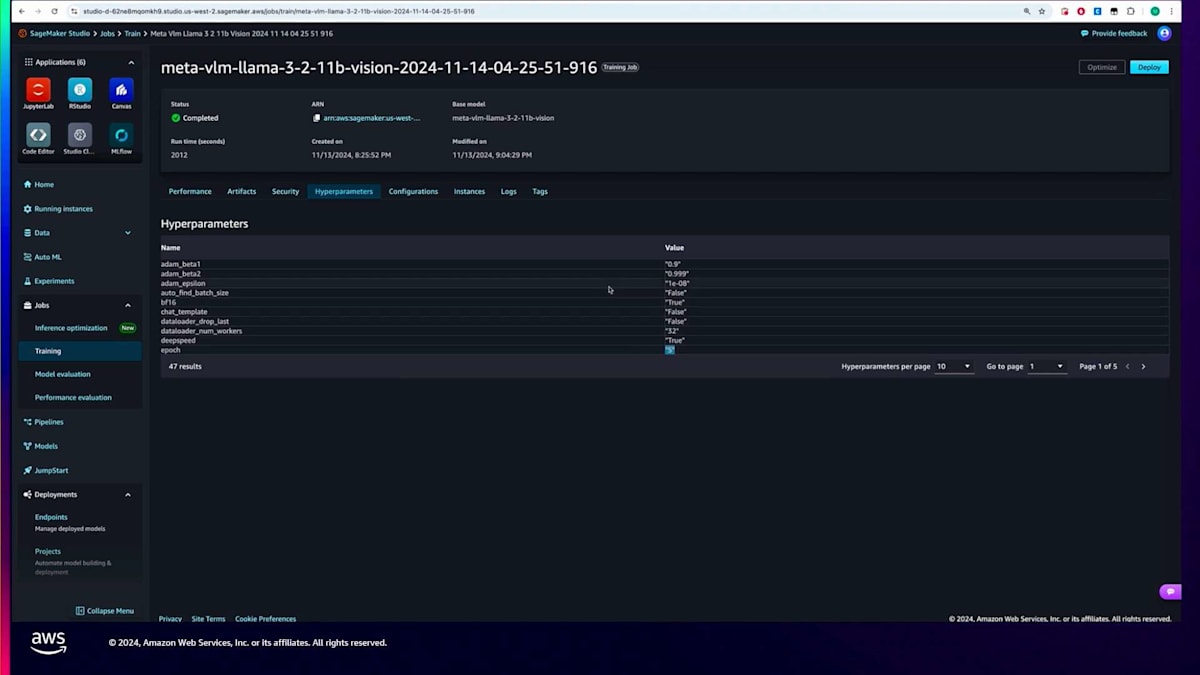Click the browser zoom magnifier icon

[x=1027, y=11]
